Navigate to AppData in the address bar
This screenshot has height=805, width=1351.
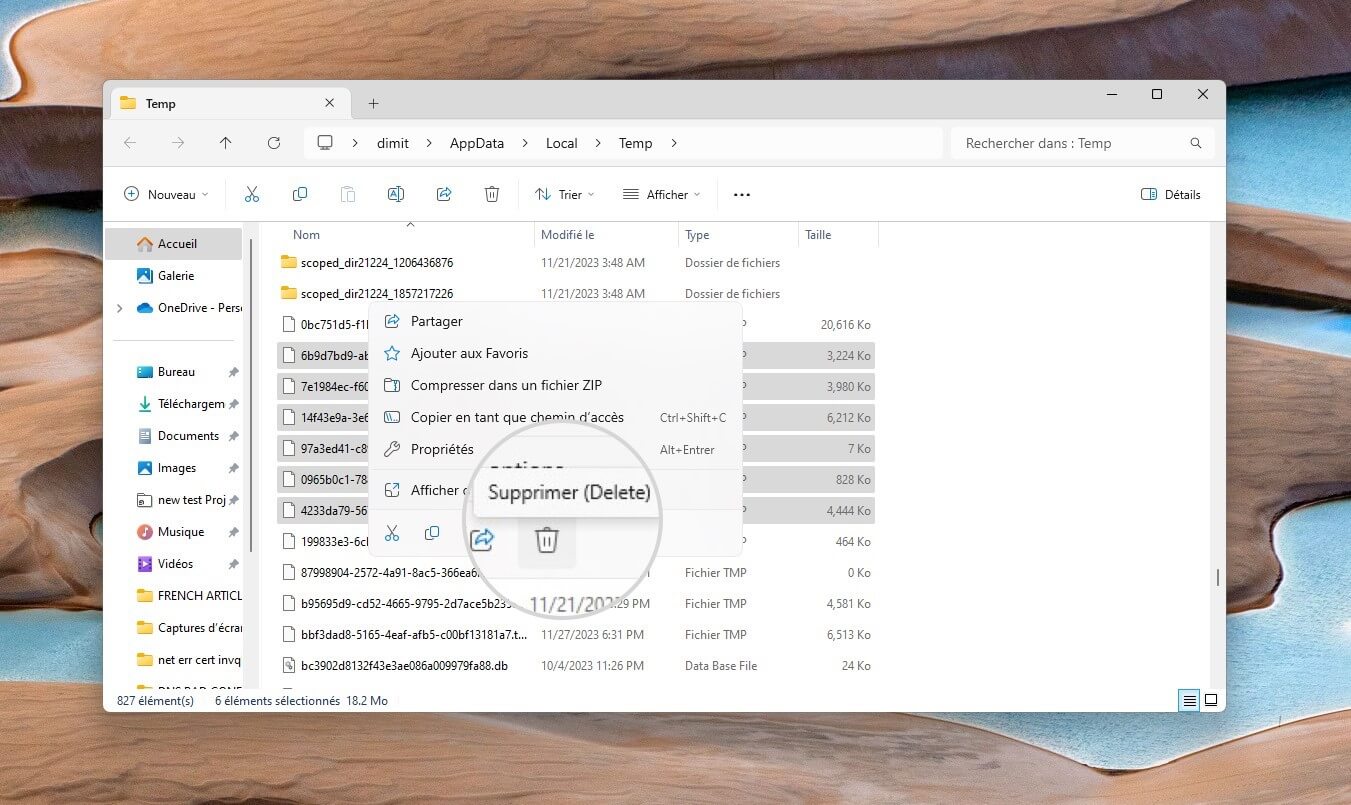tap(477, 143)
